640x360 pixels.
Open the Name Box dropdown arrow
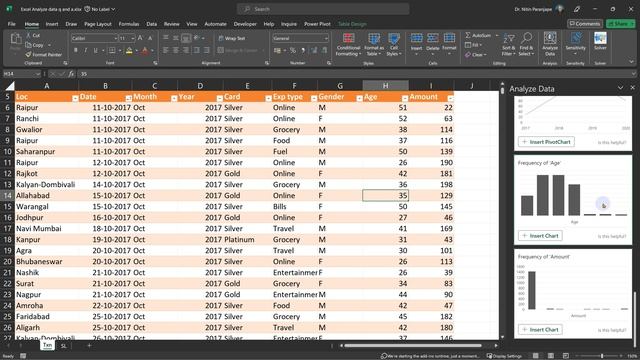(x=38, y=74)
